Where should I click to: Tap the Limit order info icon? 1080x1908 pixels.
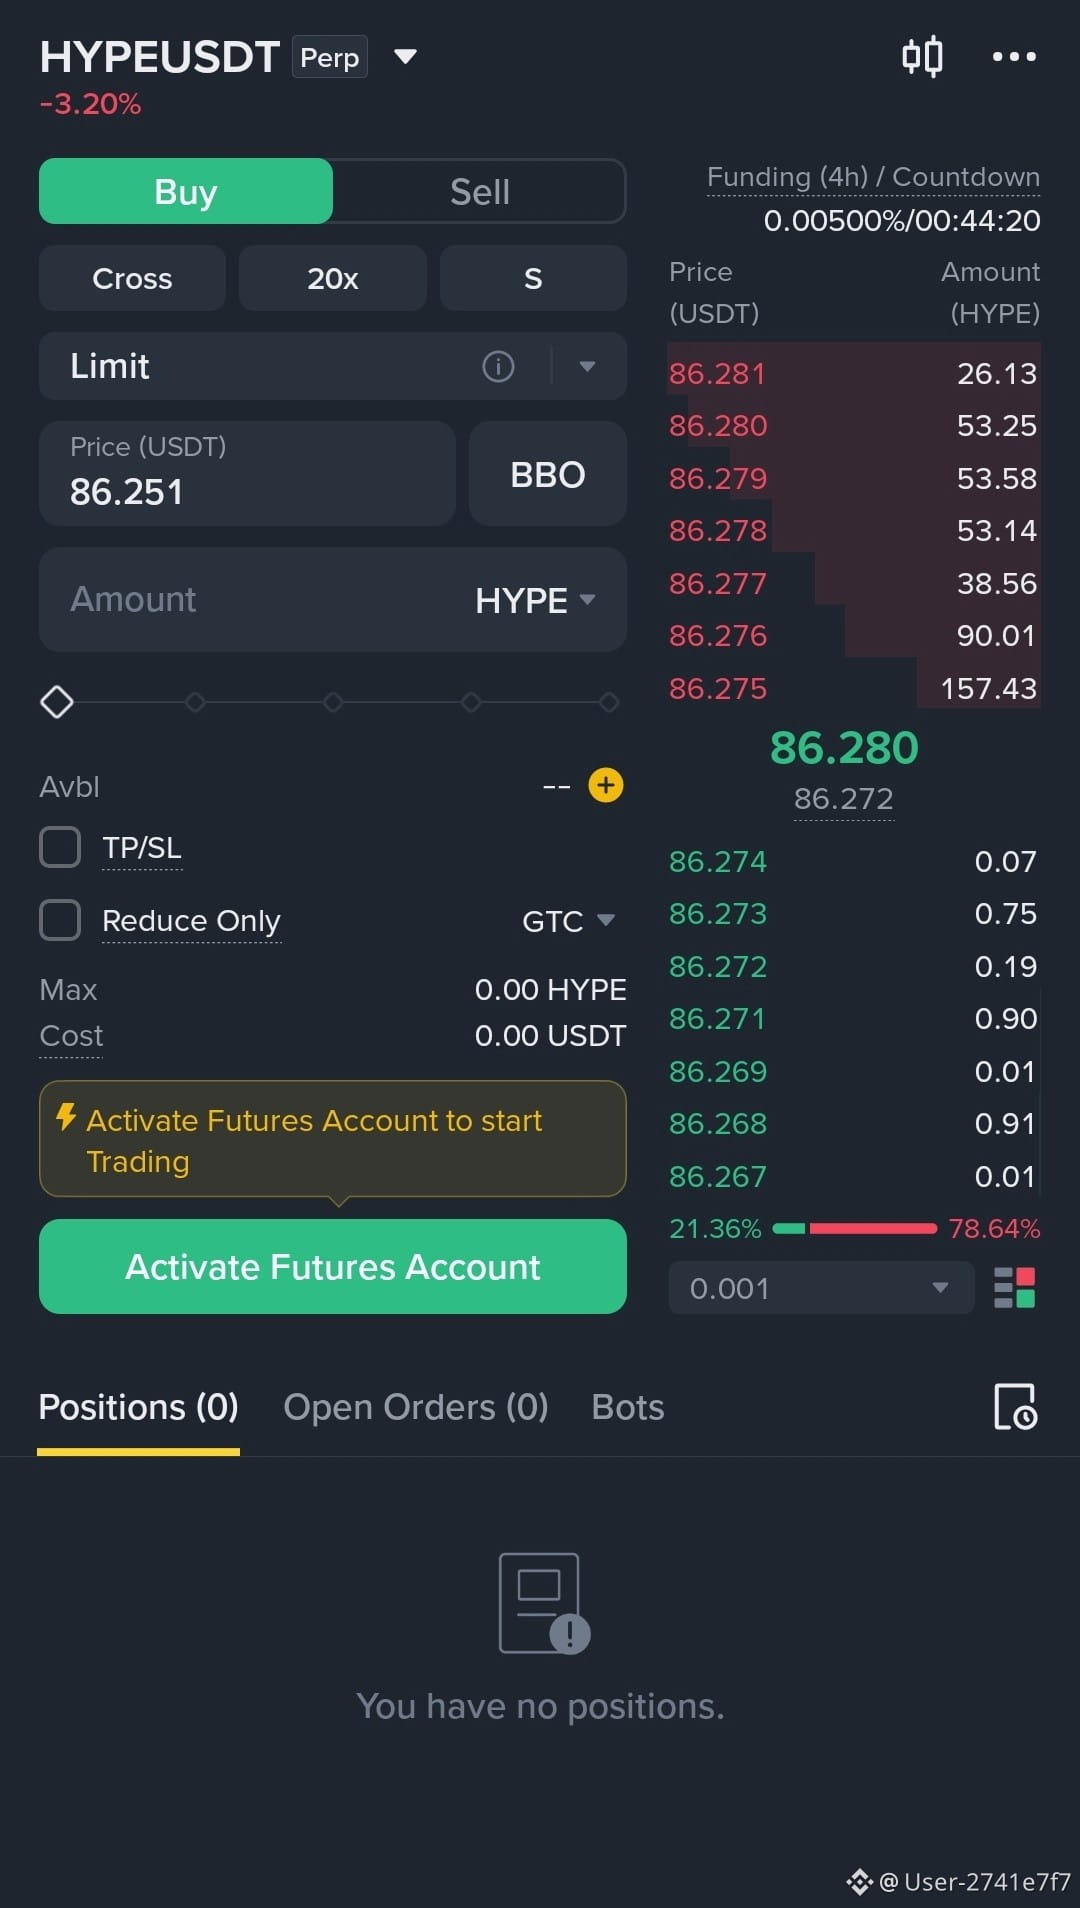pos(498,366)
